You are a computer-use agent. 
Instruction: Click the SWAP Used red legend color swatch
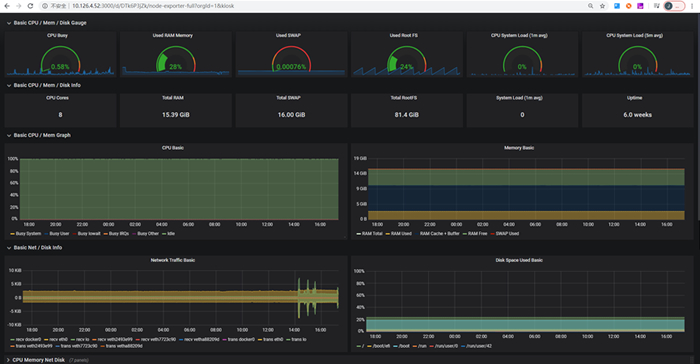point(492,234)
